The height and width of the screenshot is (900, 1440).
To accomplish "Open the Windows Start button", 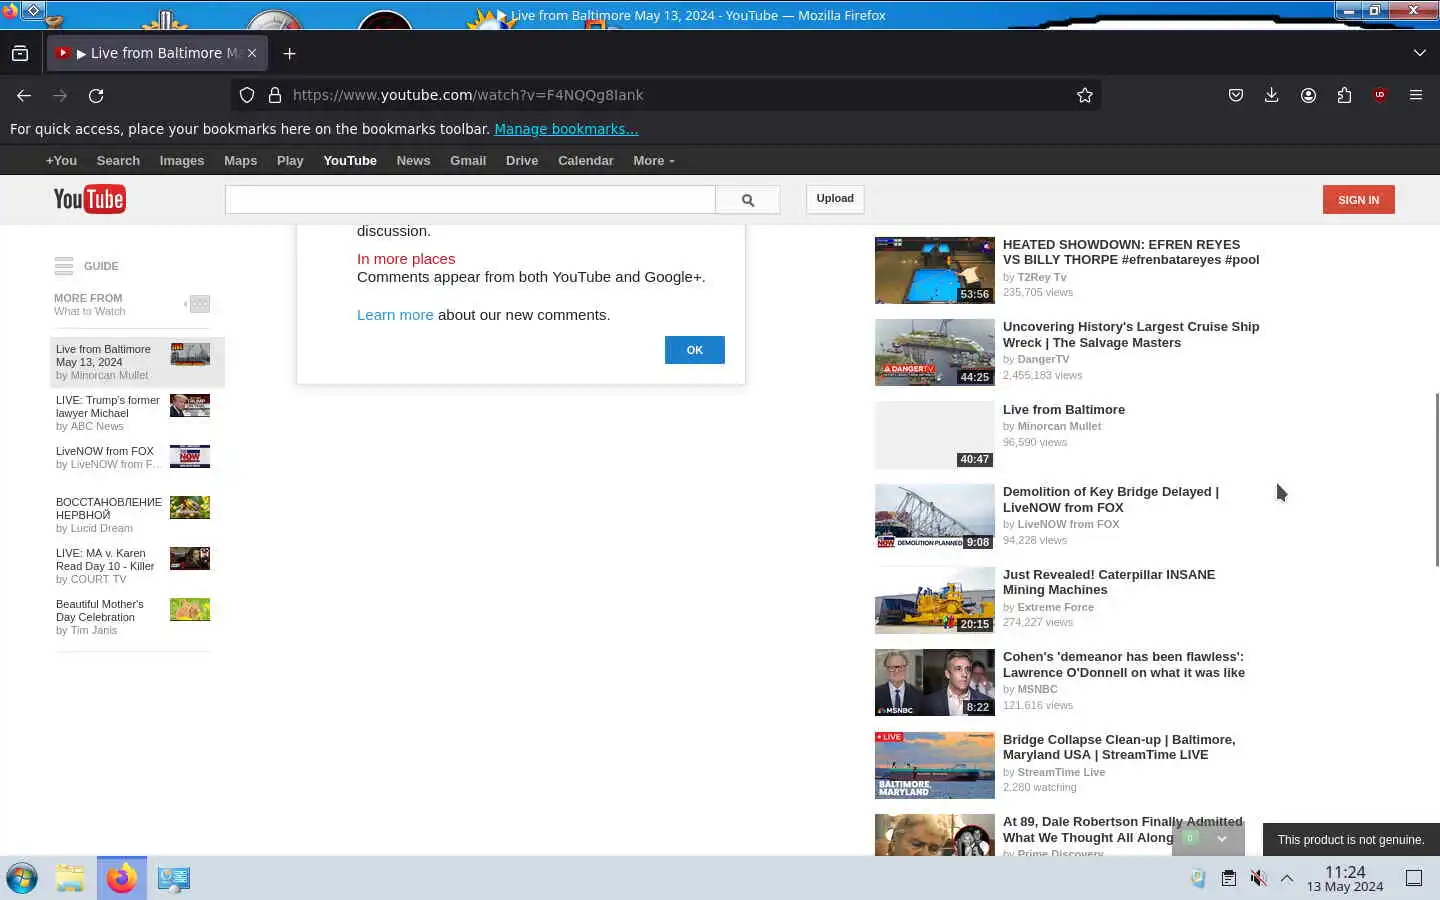I will [22, 878].
